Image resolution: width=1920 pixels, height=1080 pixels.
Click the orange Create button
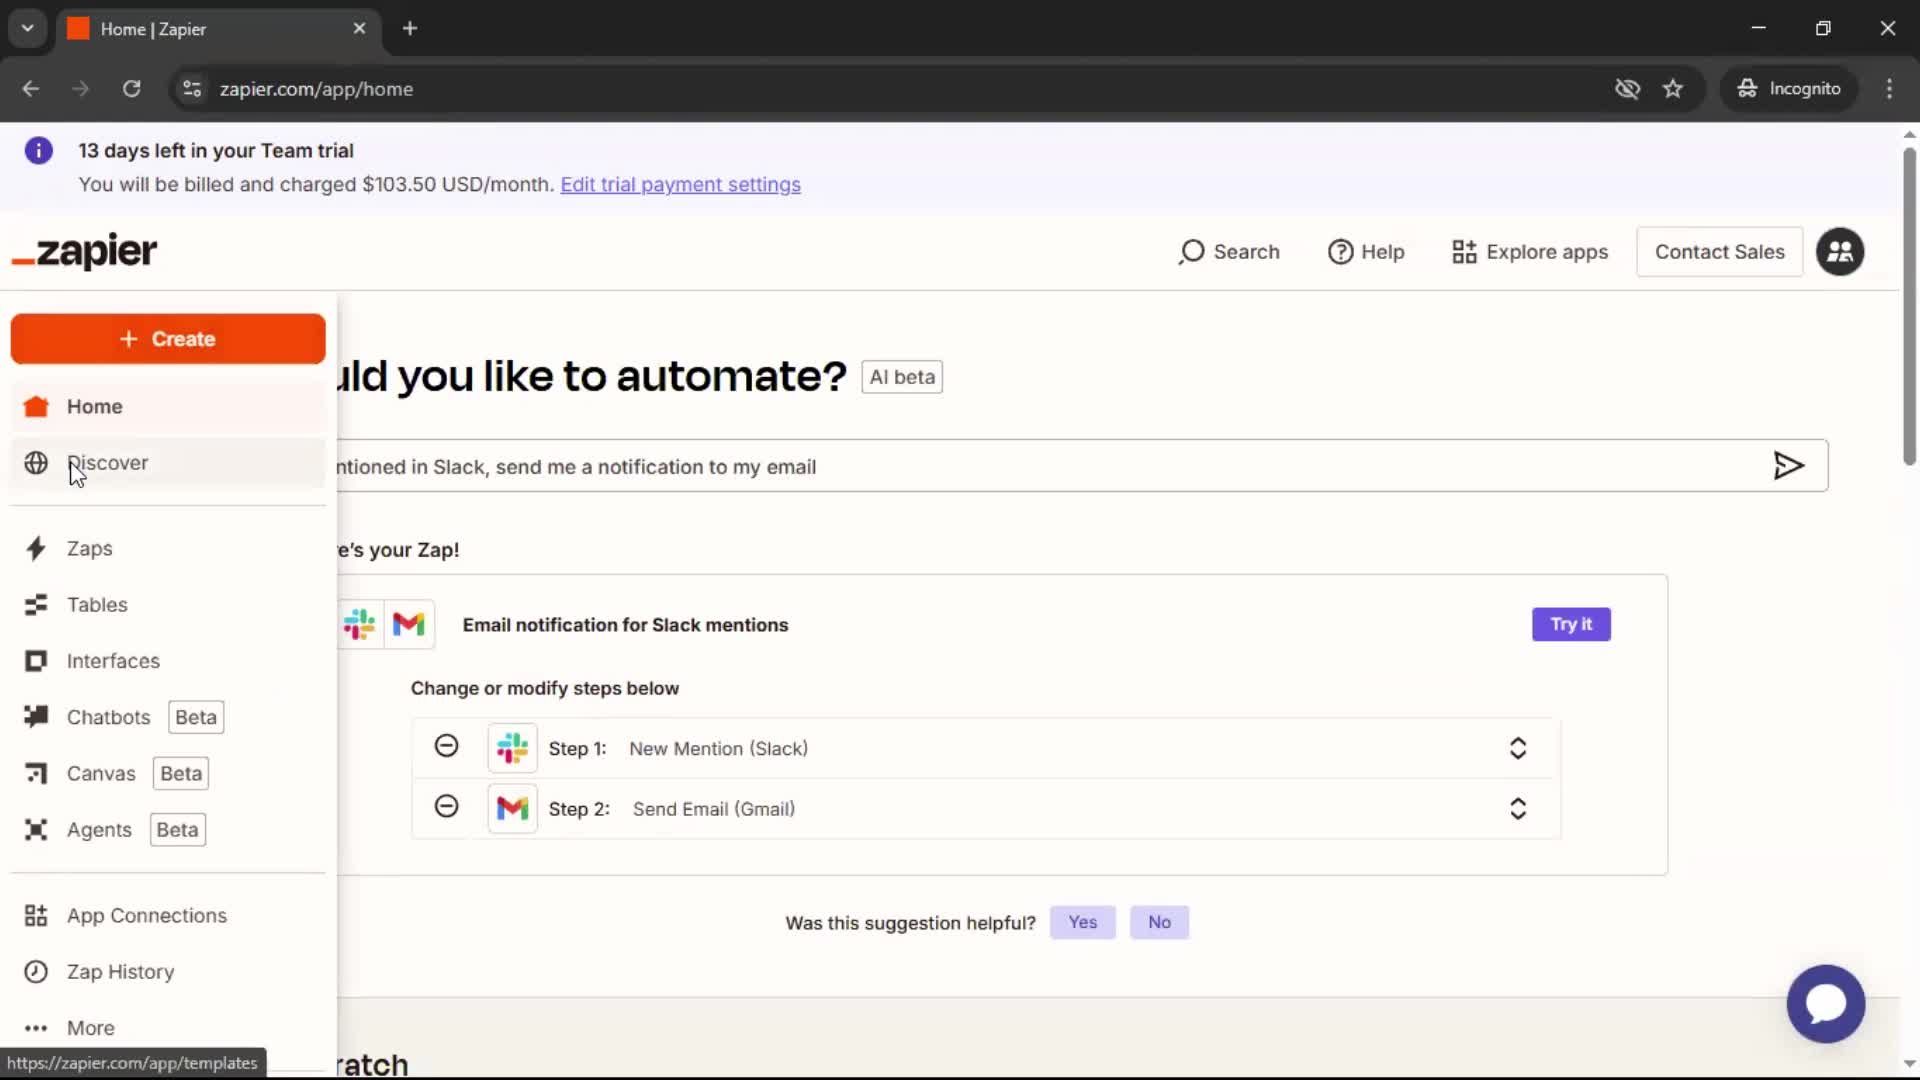(168, 339)
